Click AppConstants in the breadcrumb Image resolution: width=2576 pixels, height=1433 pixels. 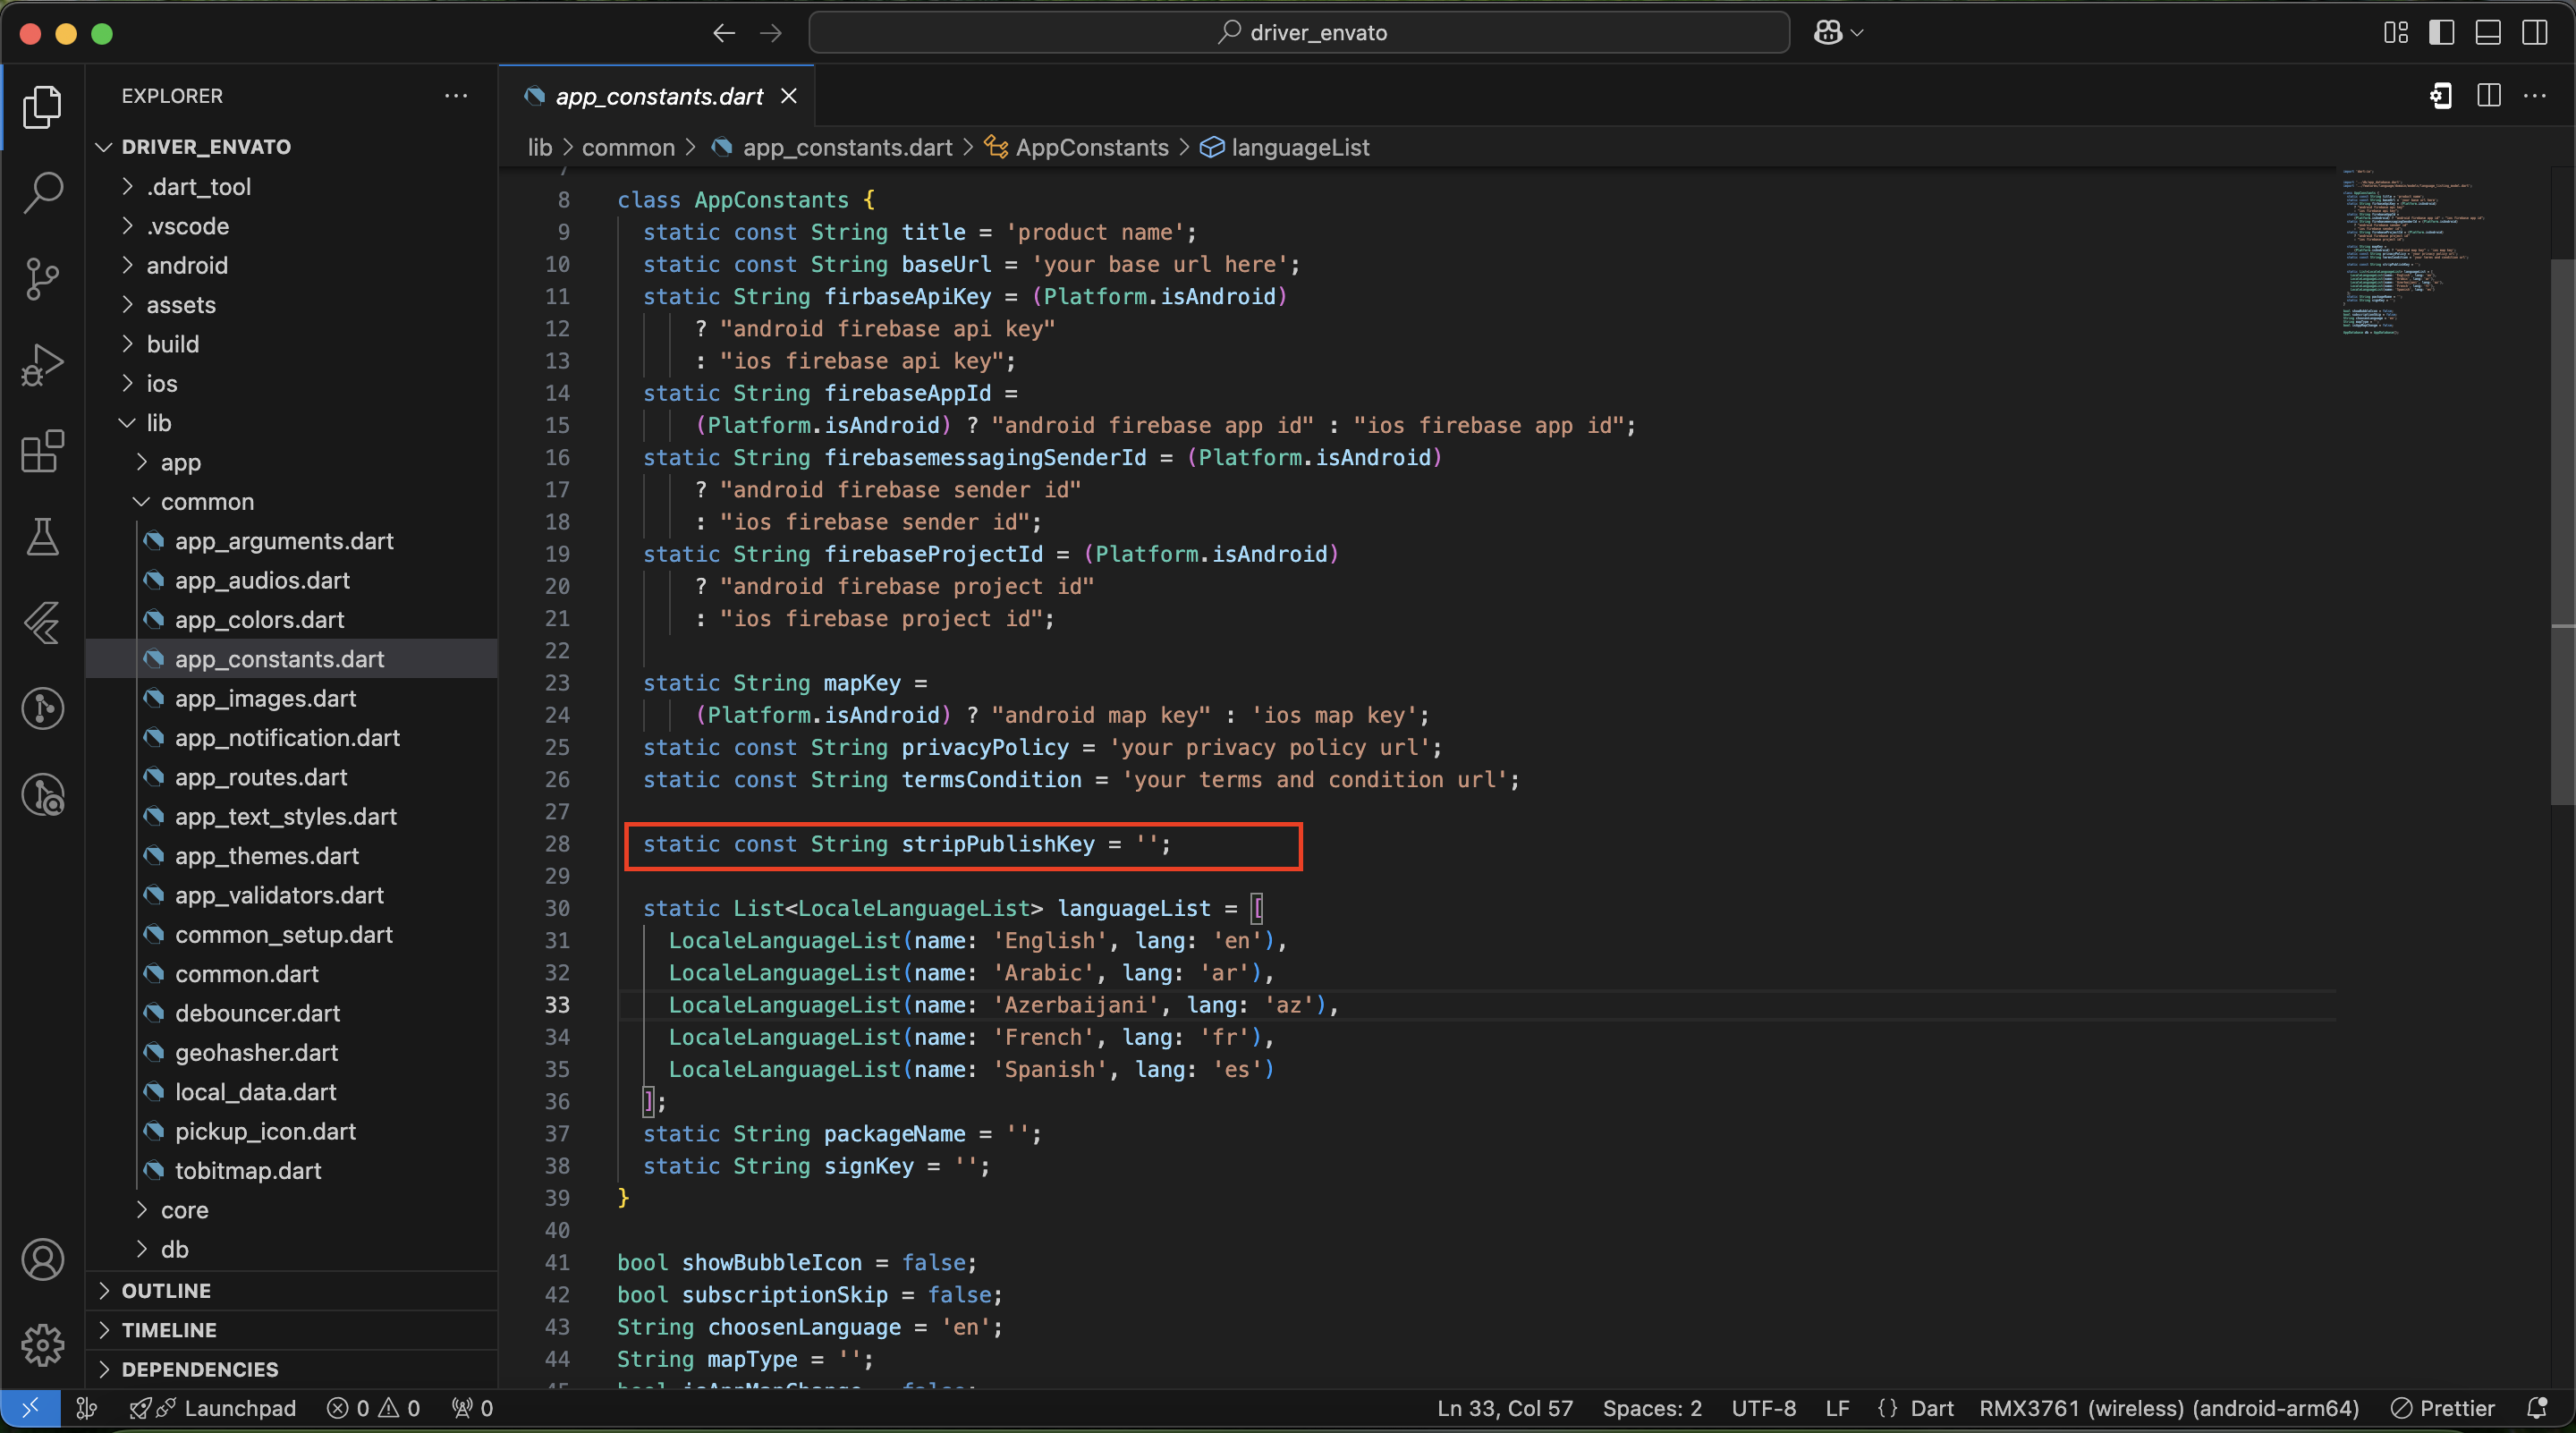pos(1091,148)
